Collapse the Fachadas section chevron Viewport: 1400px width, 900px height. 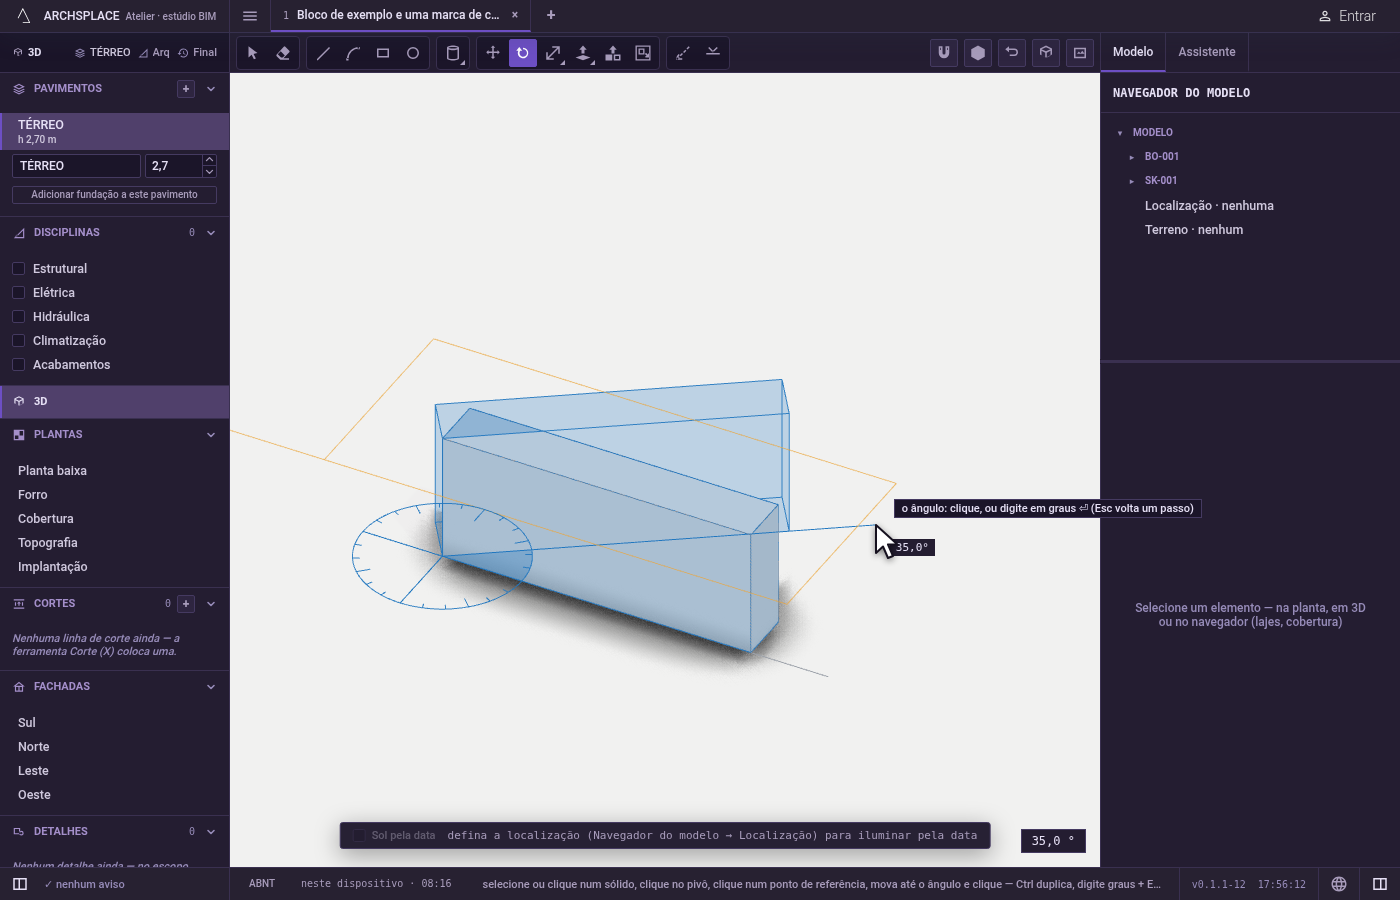[x=211, y=687]
